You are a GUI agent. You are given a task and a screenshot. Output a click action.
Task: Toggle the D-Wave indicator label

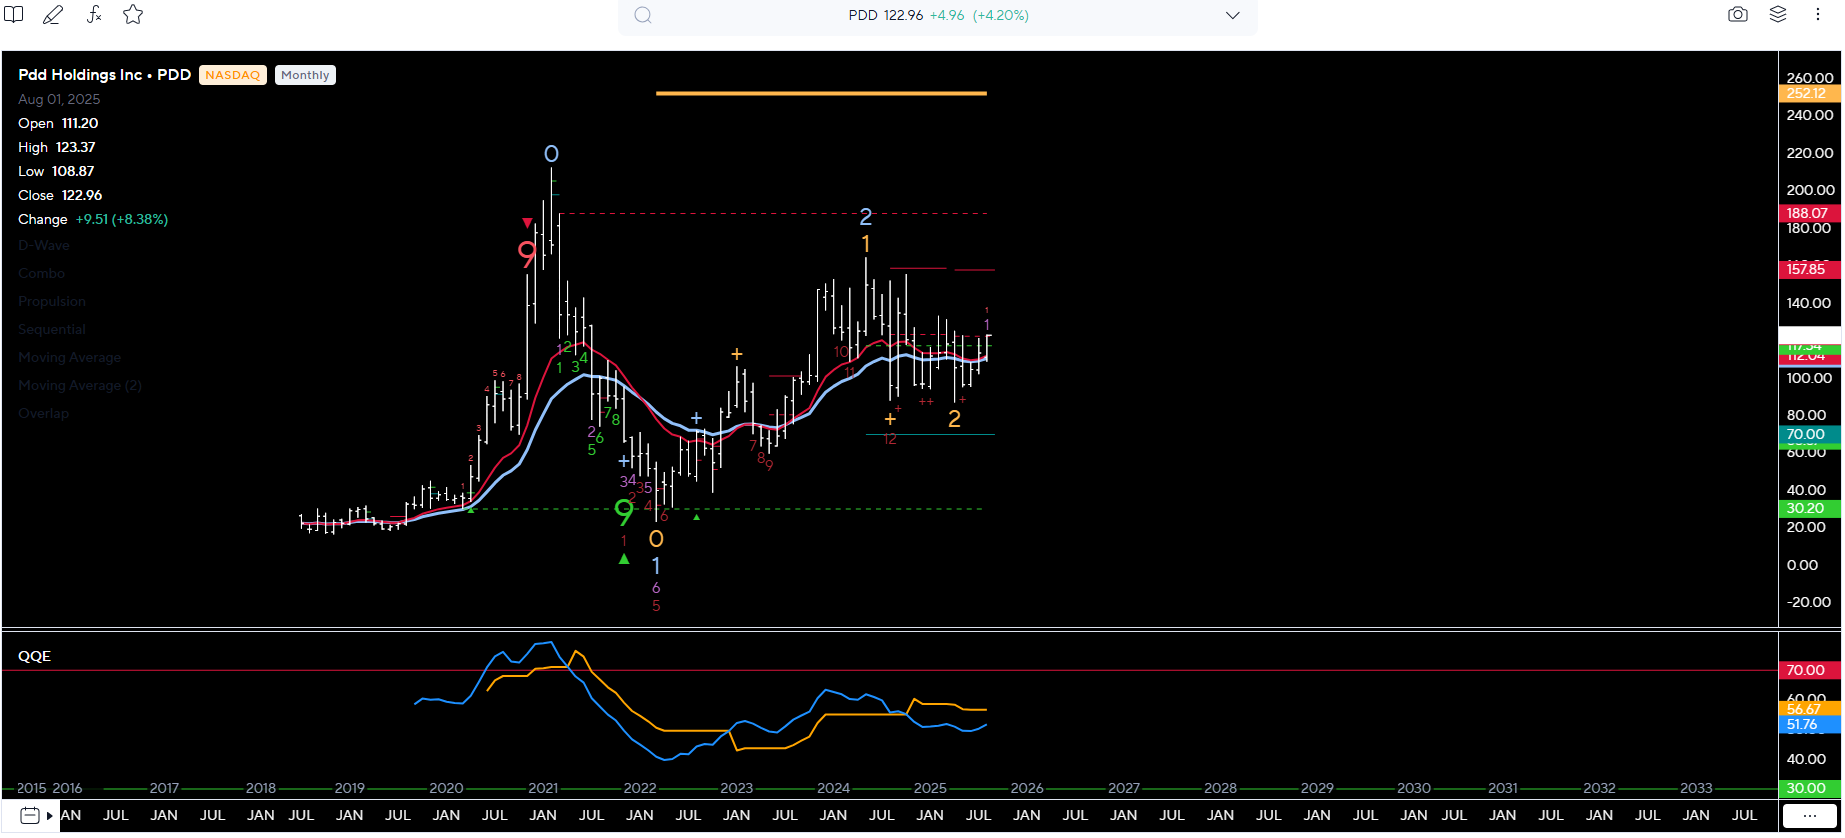tap(44, 246)
